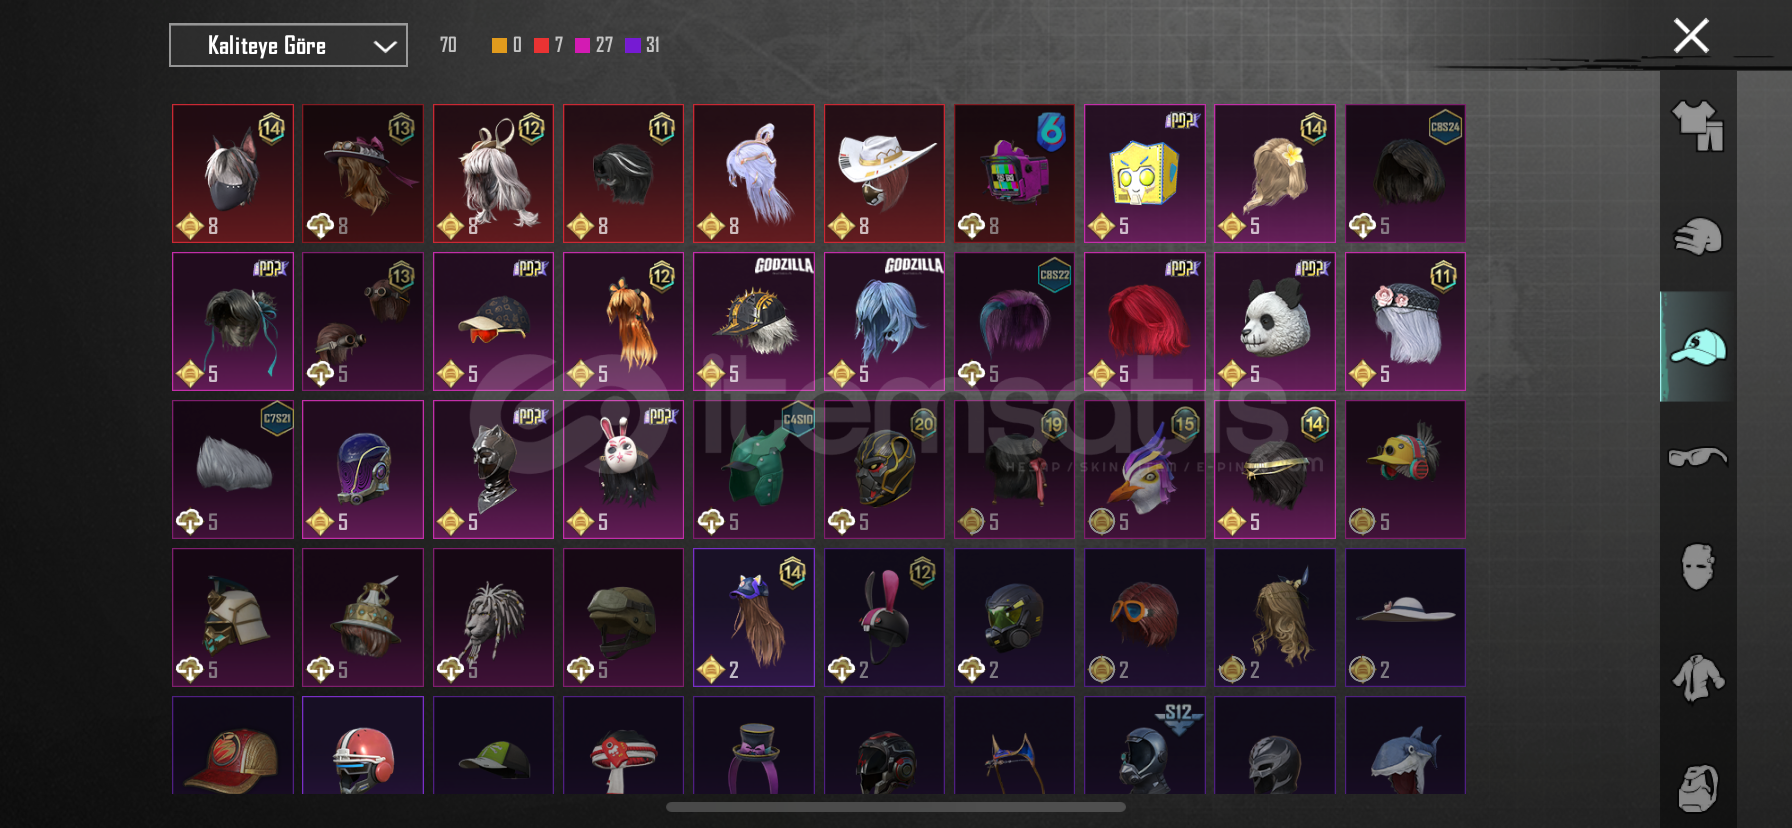1792x828 pixels.
Task: Expand the Kaliteye Göre sort dropdown
Action: [x=288, y=45]
